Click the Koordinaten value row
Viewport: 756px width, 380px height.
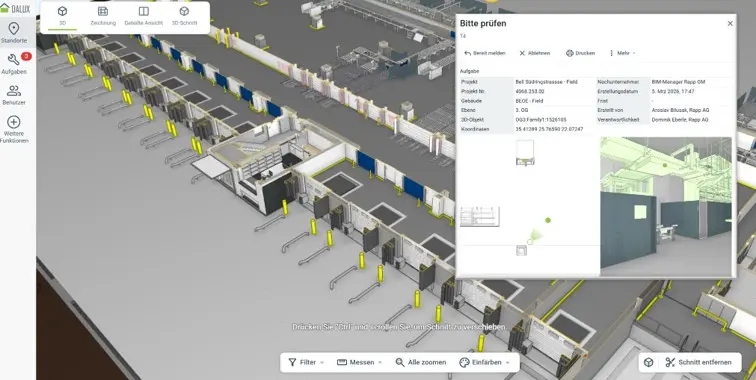(549, 129)
